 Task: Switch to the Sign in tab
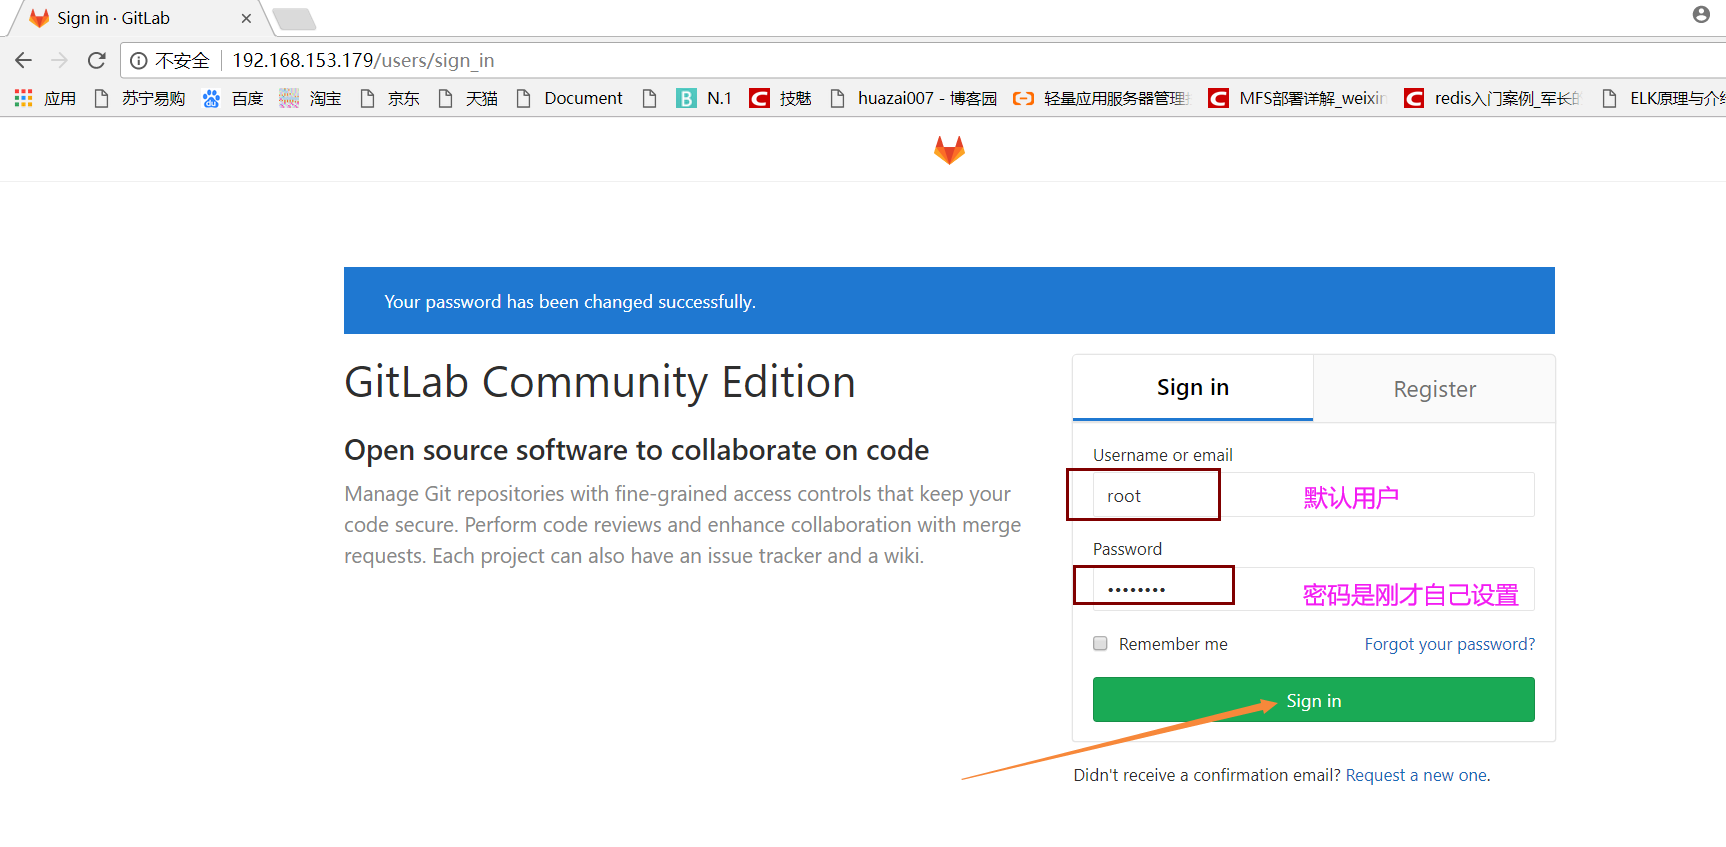1193,388
